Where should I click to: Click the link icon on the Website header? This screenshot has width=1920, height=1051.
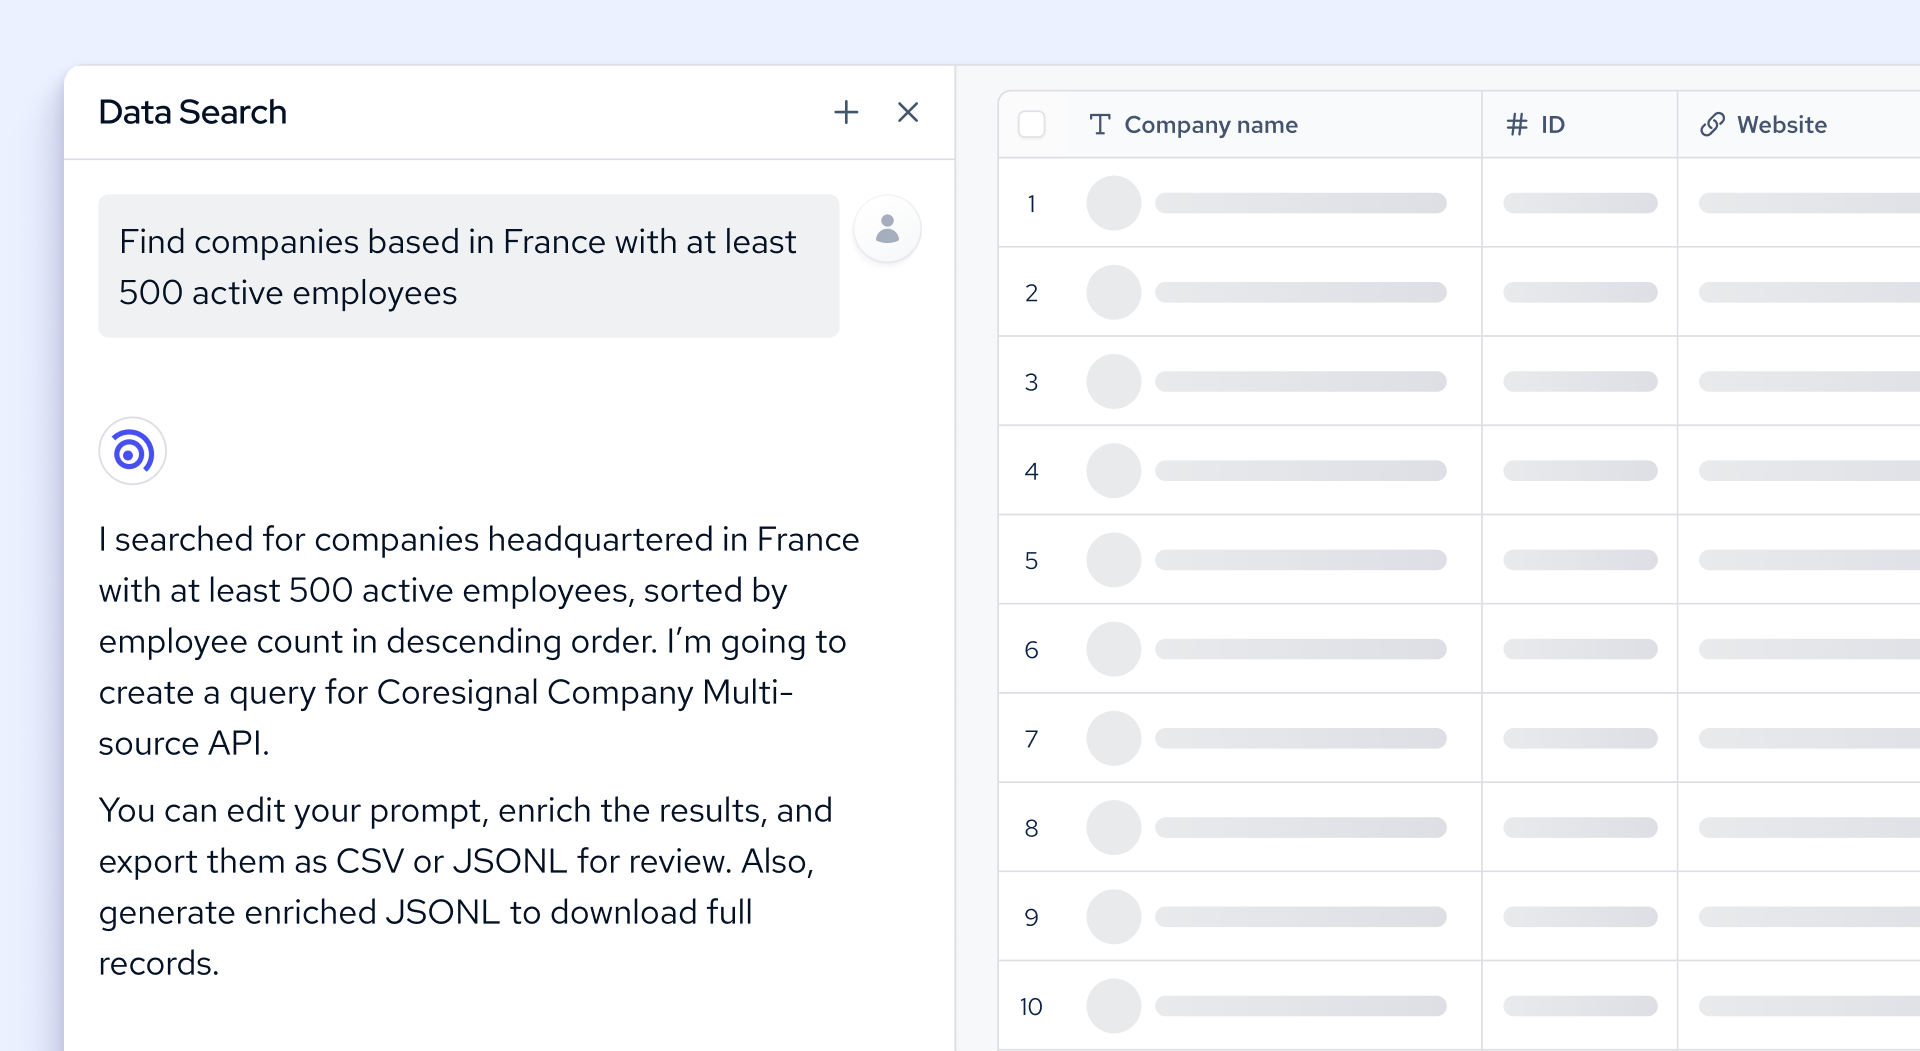[1712, 124]
